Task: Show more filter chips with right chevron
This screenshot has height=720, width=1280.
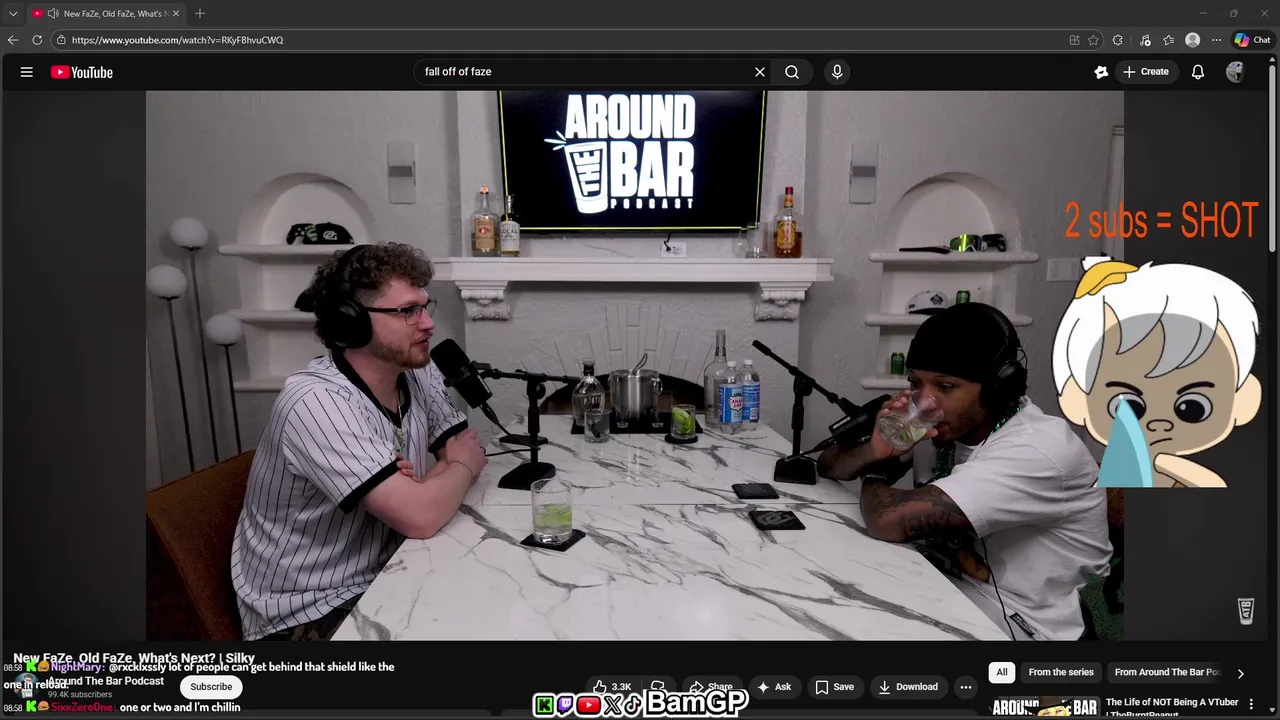Action: (1240, 673)
